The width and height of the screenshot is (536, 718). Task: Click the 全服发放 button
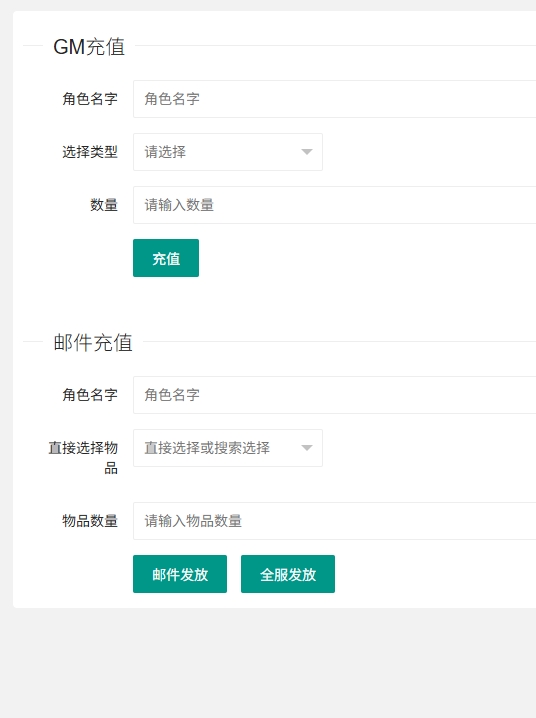point(288,574)
